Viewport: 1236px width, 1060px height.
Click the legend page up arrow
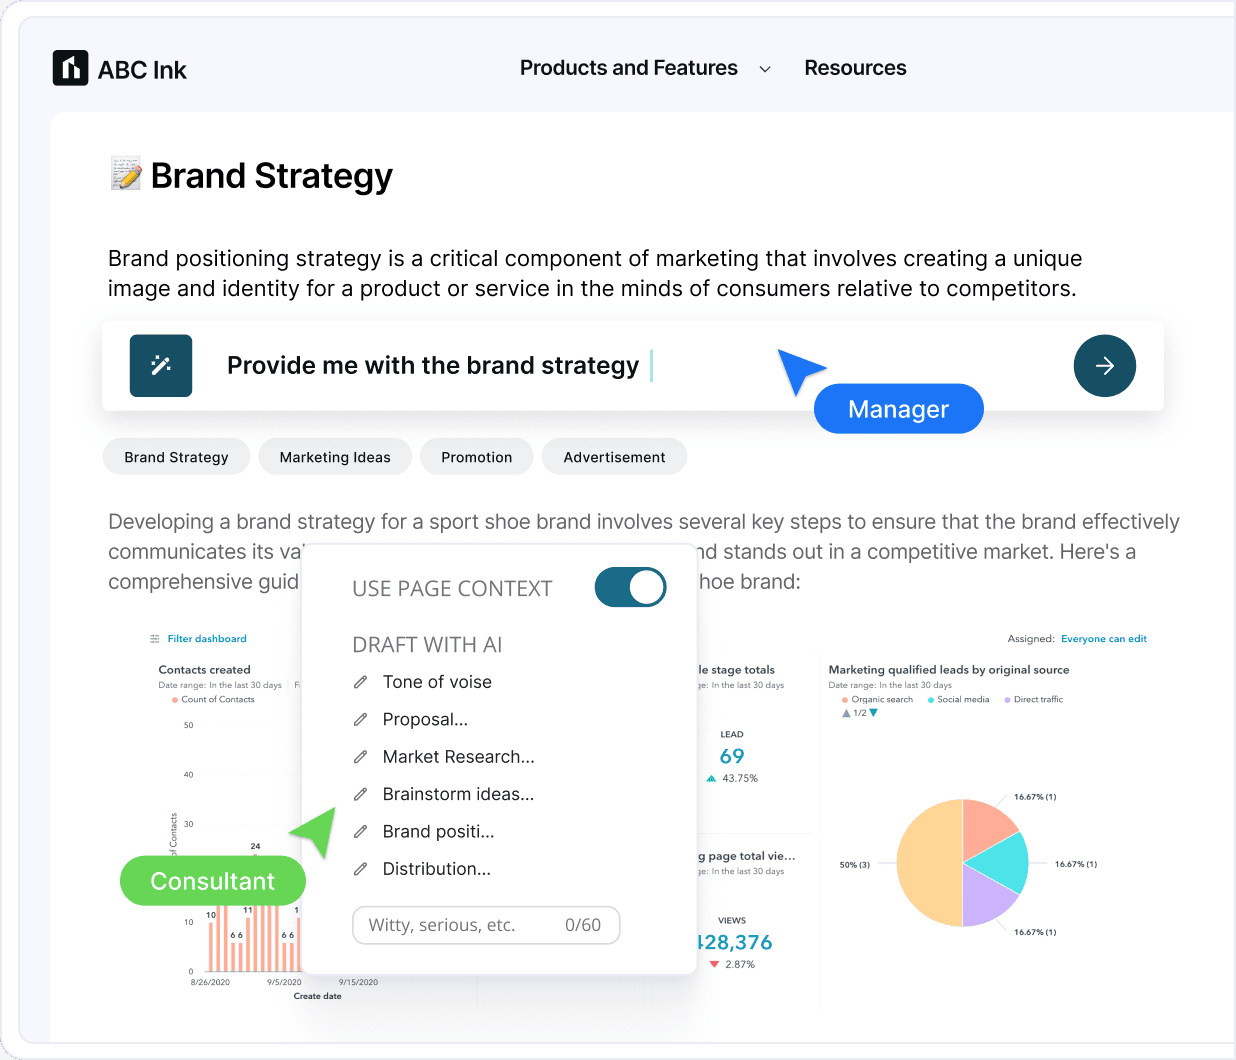[846, 713]
